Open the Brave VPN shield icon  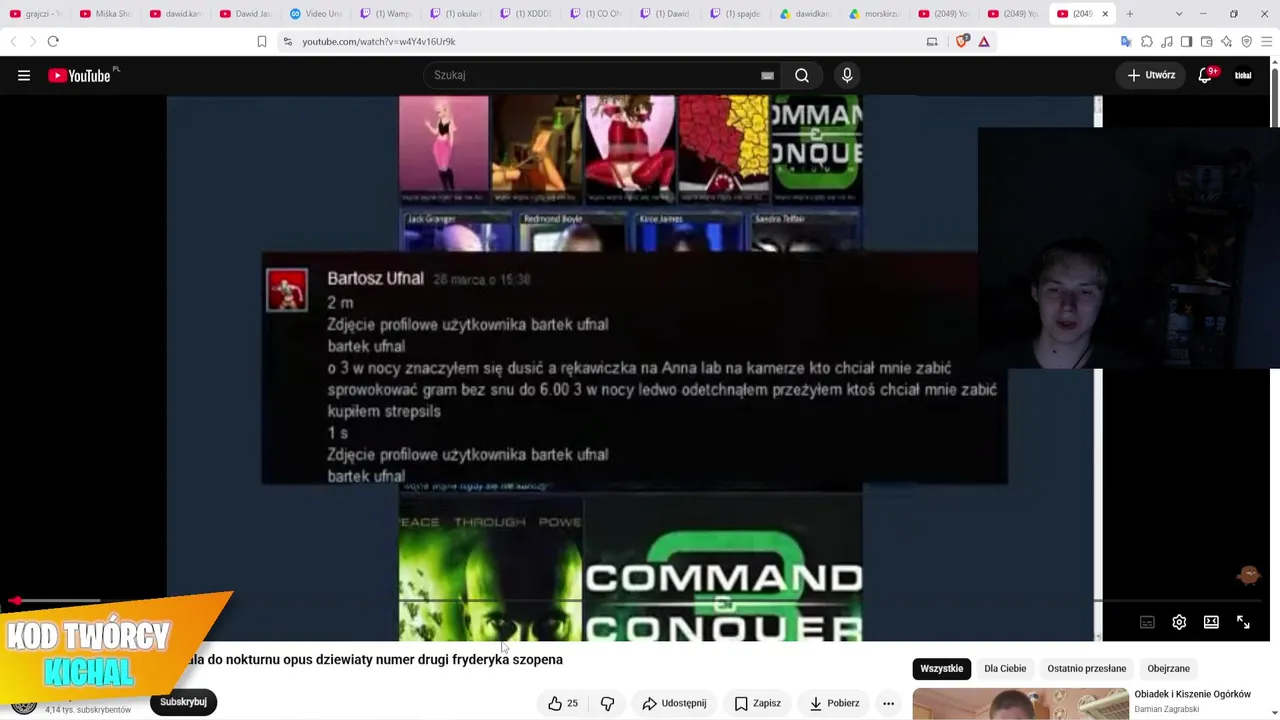pyautogui.click(x=1246, y=41)
